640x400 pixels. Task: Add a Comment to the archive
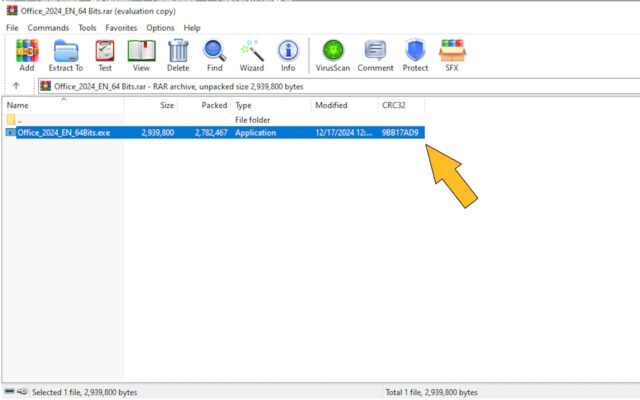[x=375, y=55]
